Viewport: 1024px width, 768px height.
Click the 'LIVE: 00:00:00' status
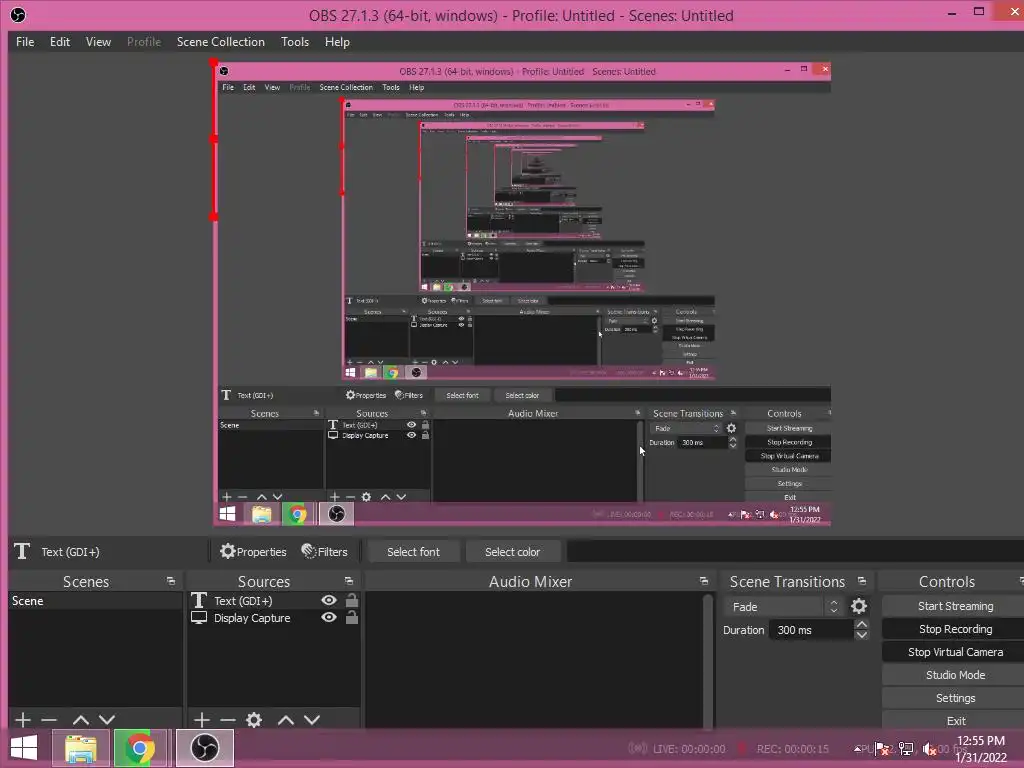pos(689,749)
